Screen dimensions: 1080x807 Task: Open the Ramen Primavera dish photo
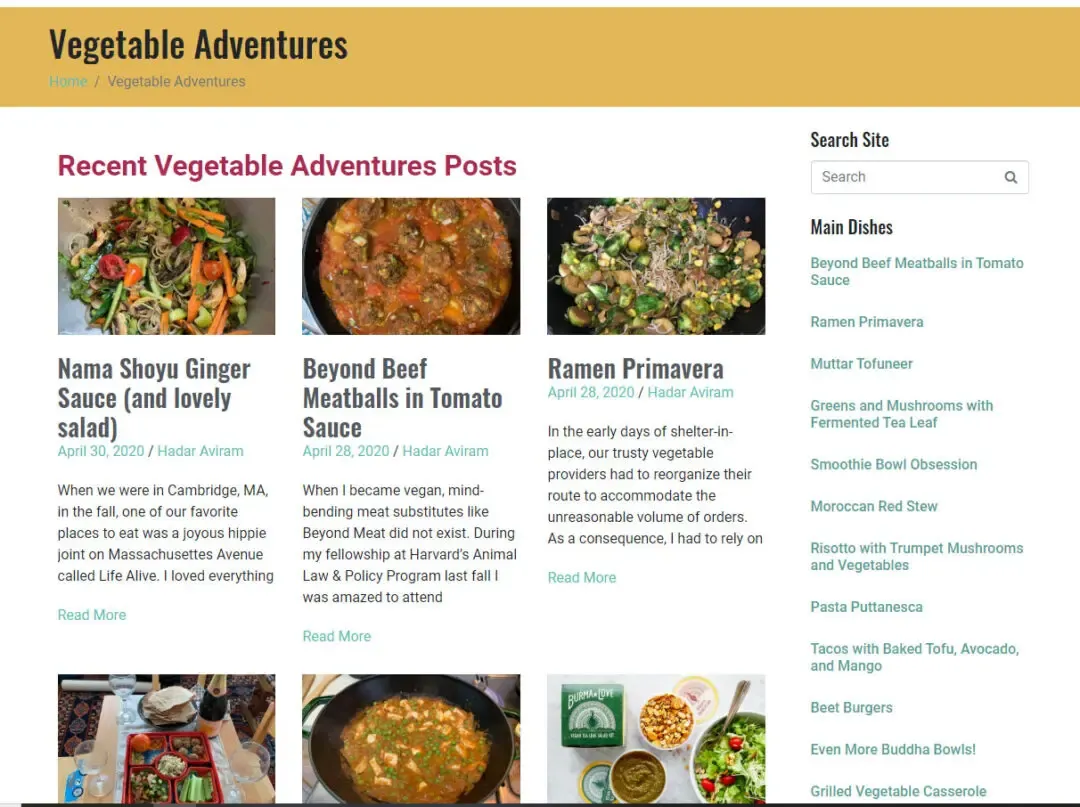(656, 266)
